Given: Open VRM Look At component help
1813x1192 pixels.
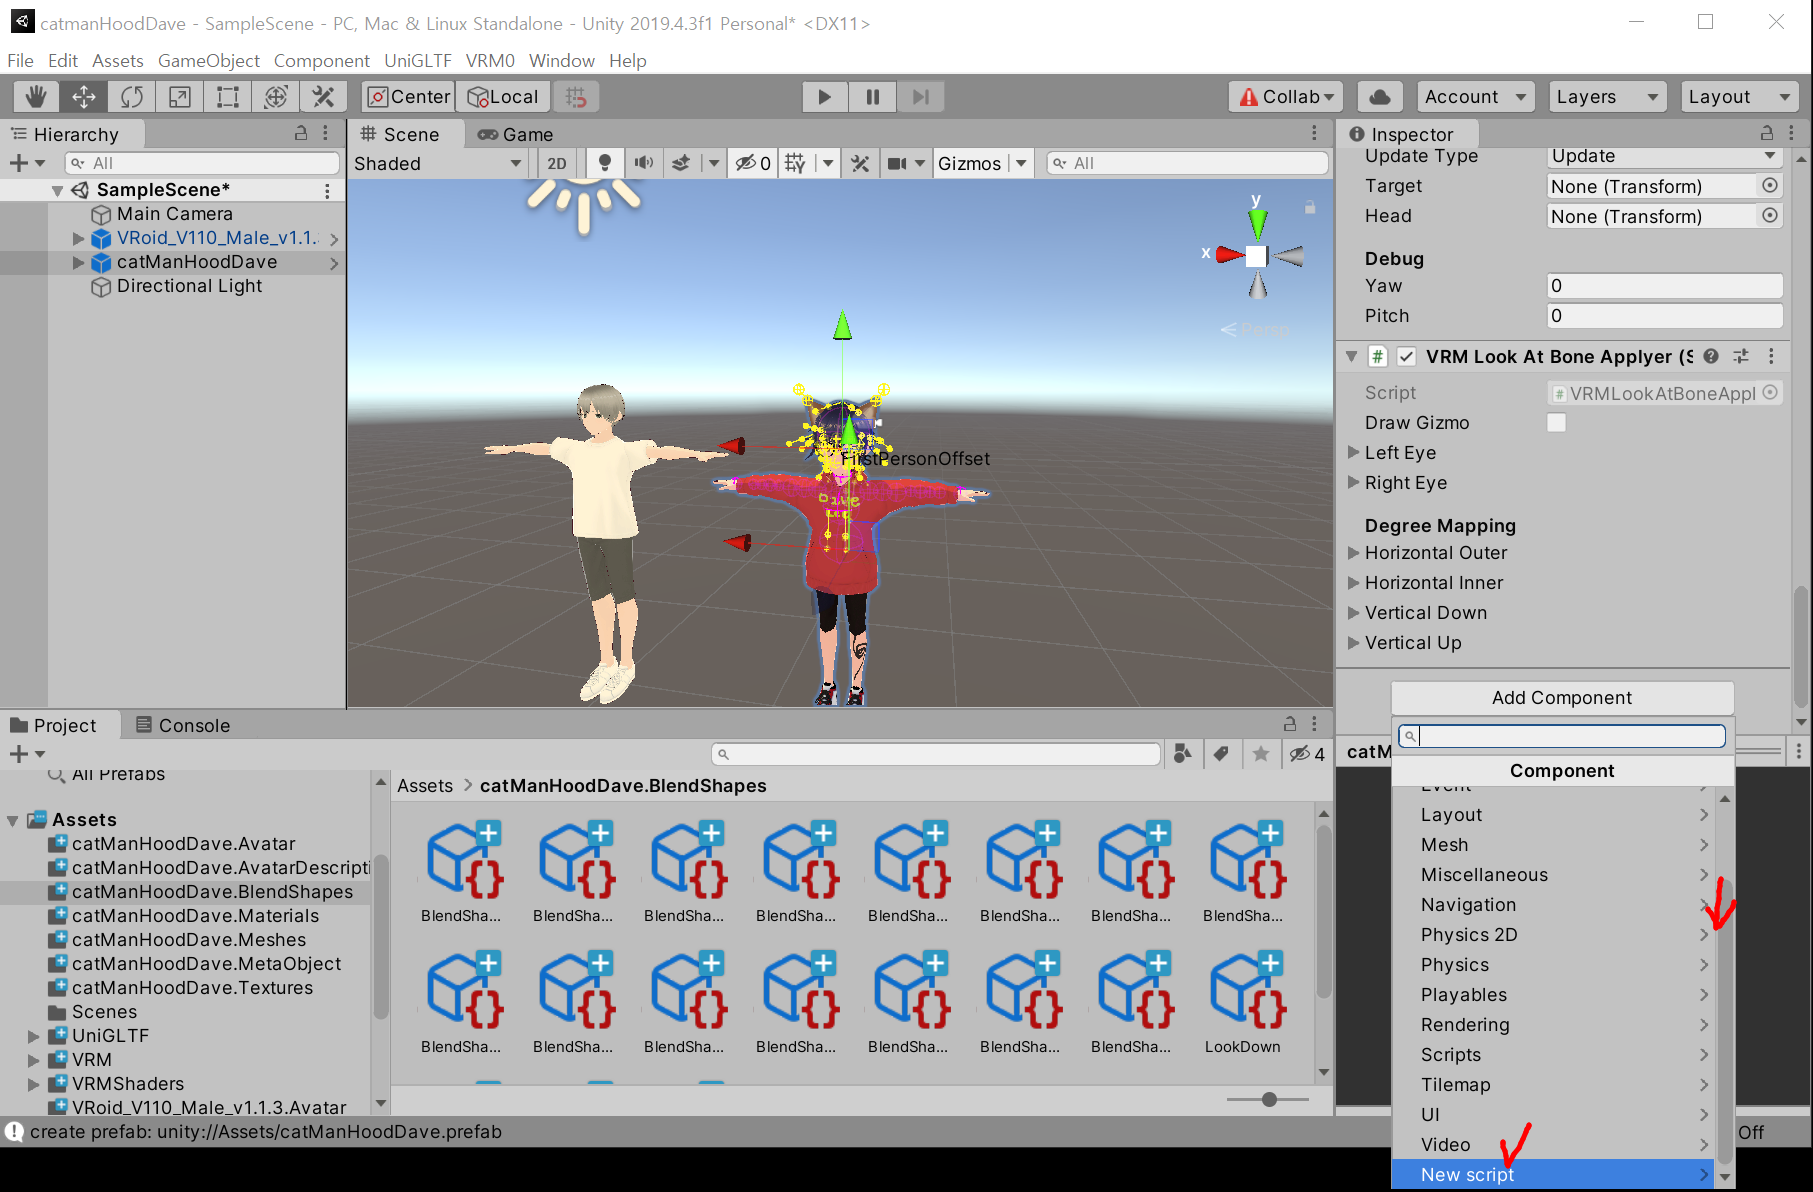Looking at the screenshot, I should pyautogui.click(x=1711, y=356).
